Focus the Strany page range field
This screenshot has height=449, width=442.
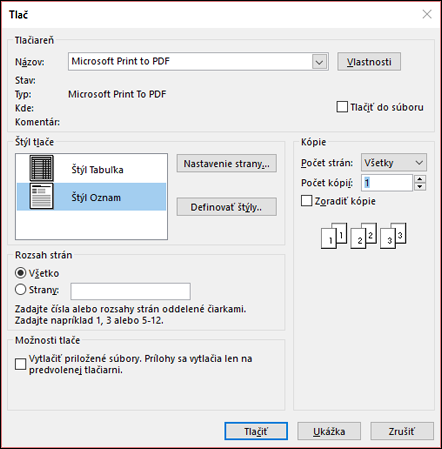(x=131, y=292)
